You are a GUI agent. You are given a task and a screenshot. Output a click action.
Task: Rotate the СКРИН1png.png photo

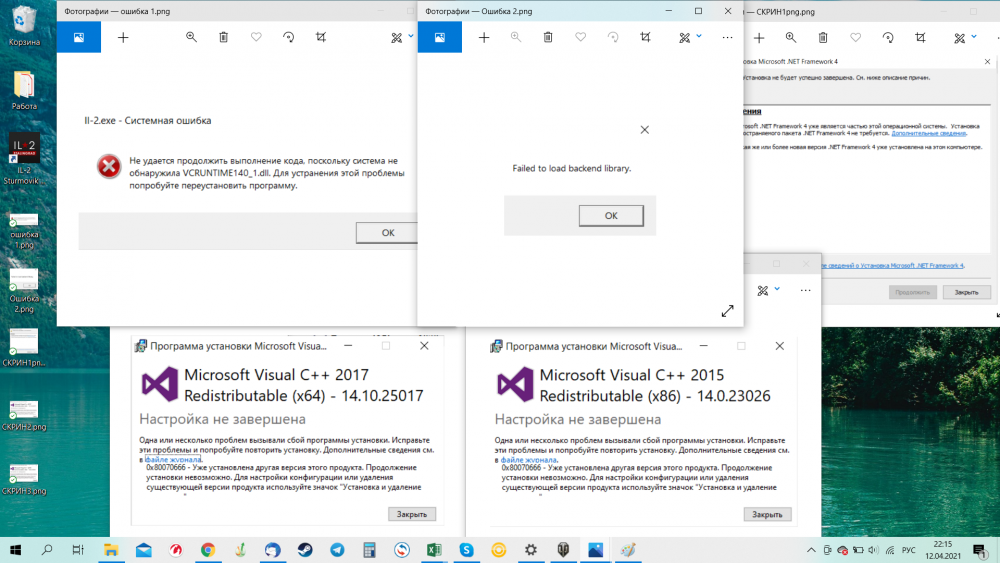tap(888, 38)
